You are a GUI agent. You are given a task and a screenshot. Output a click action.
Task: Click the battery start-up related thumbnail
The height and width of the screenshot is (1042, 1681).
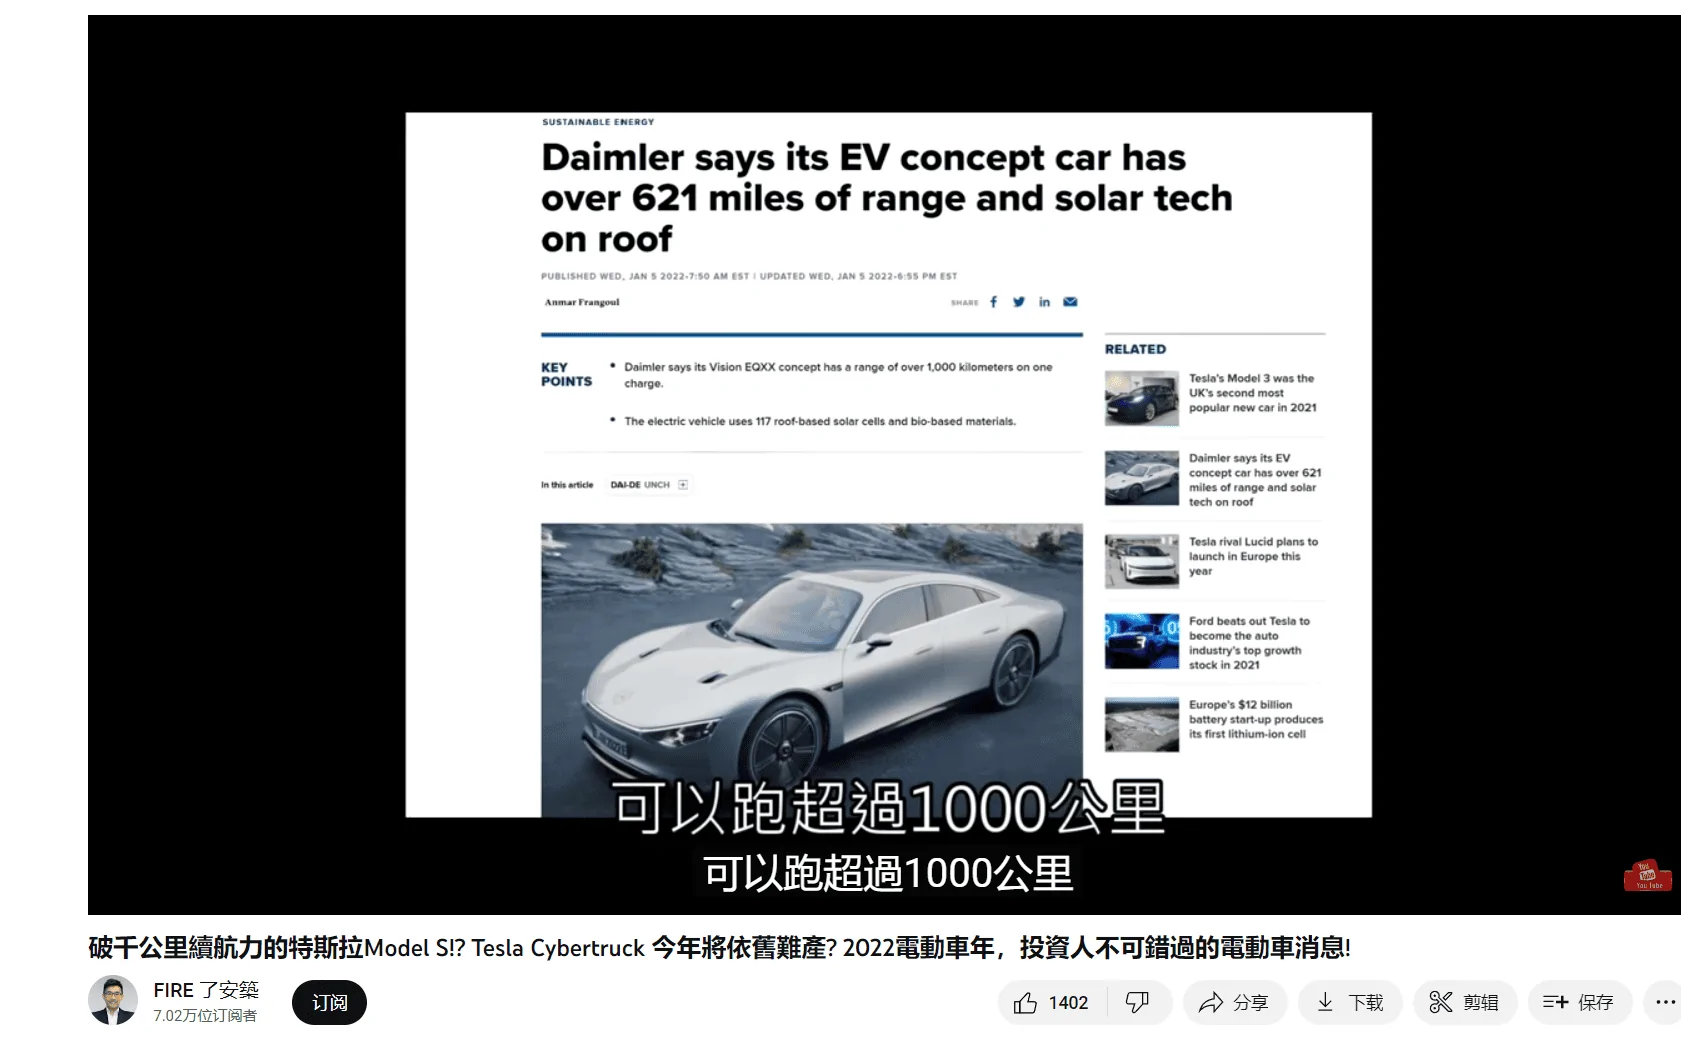click(x=1141, y=724)
